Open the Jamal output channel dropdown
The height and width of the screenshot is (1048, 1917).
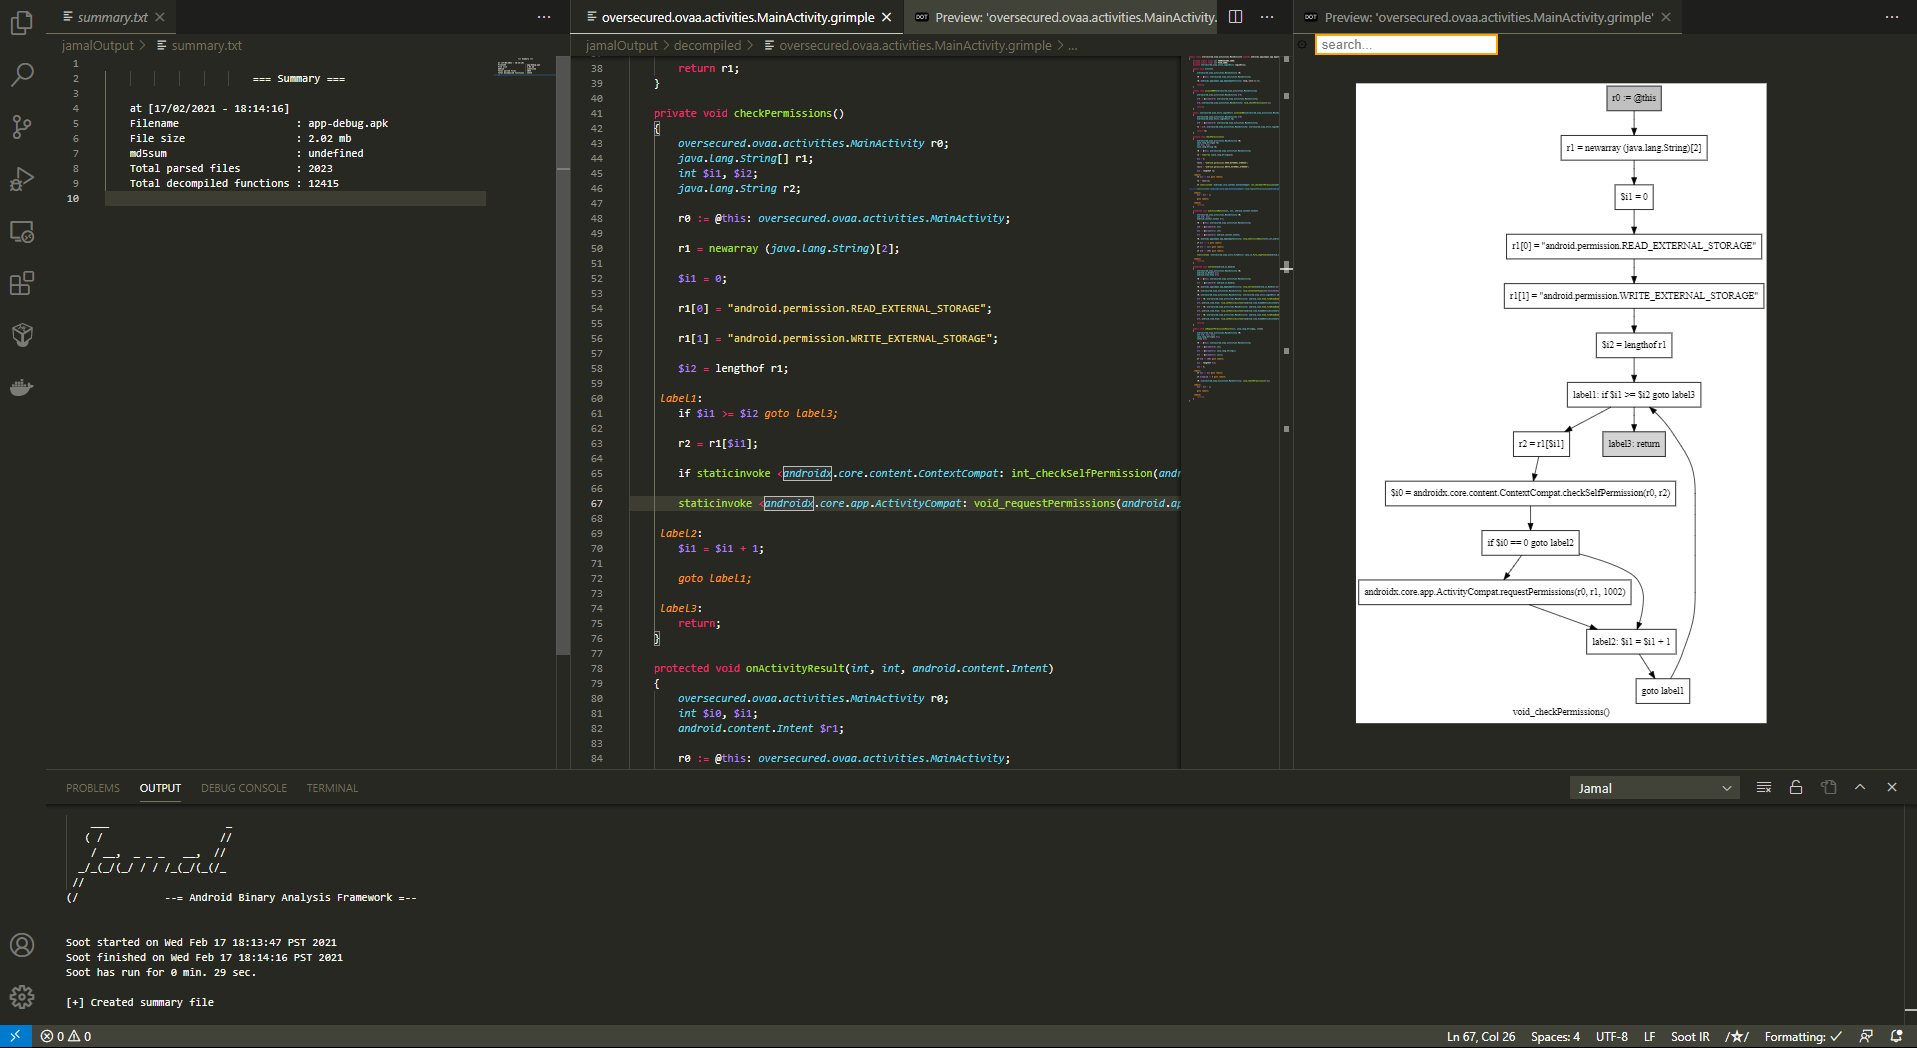click(x=1655, y=789)
